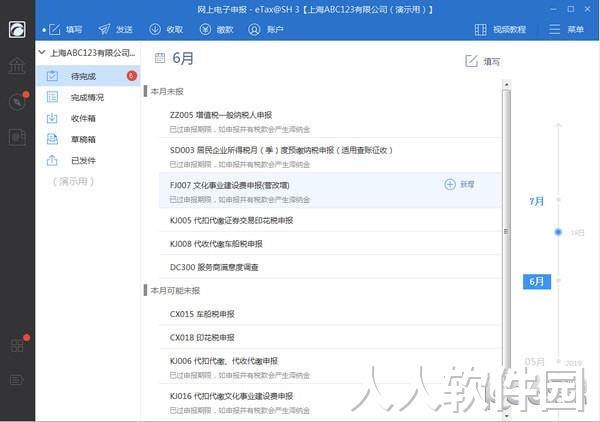This screenshot has width=600, height=422.
Task: Select 待完成 in the left navigation
Action: [x=89, y=76]
